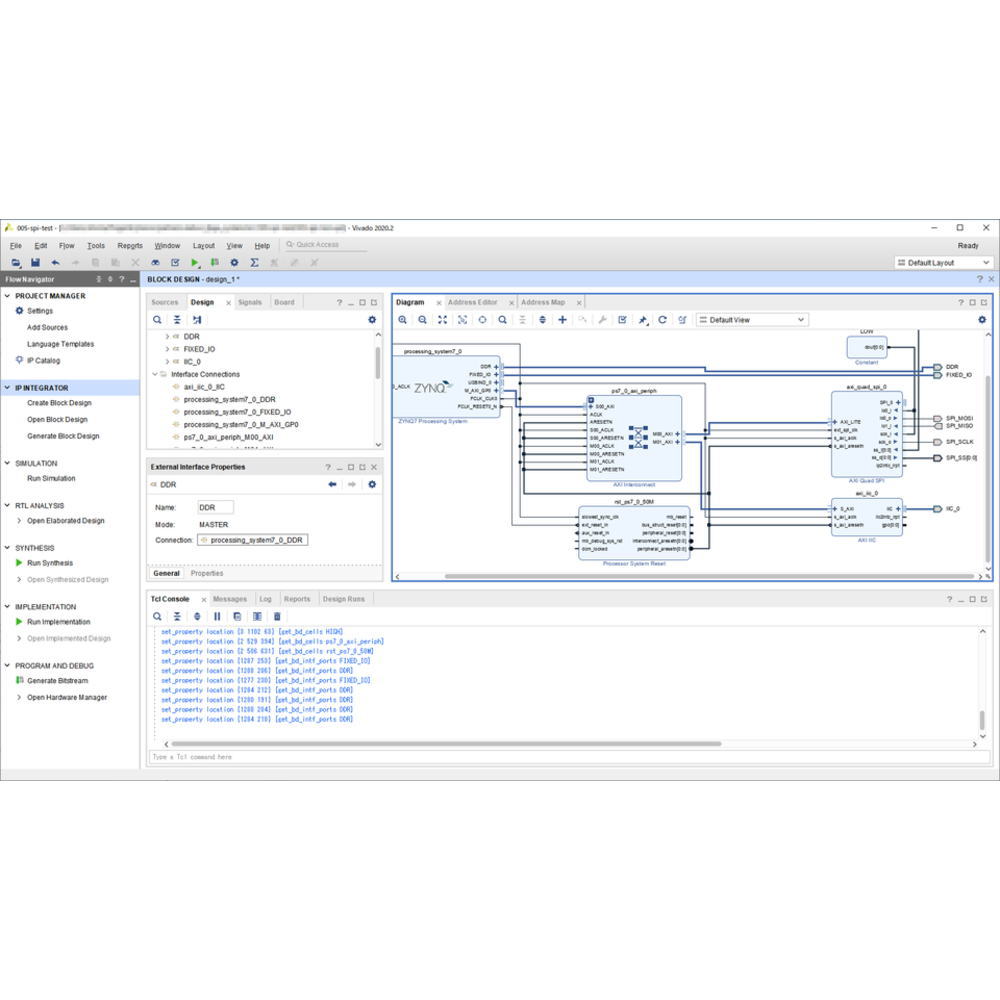Screen dimensions: 1000x1000
Task: Zoom out on the block diagram
Action: pos(422,320)
